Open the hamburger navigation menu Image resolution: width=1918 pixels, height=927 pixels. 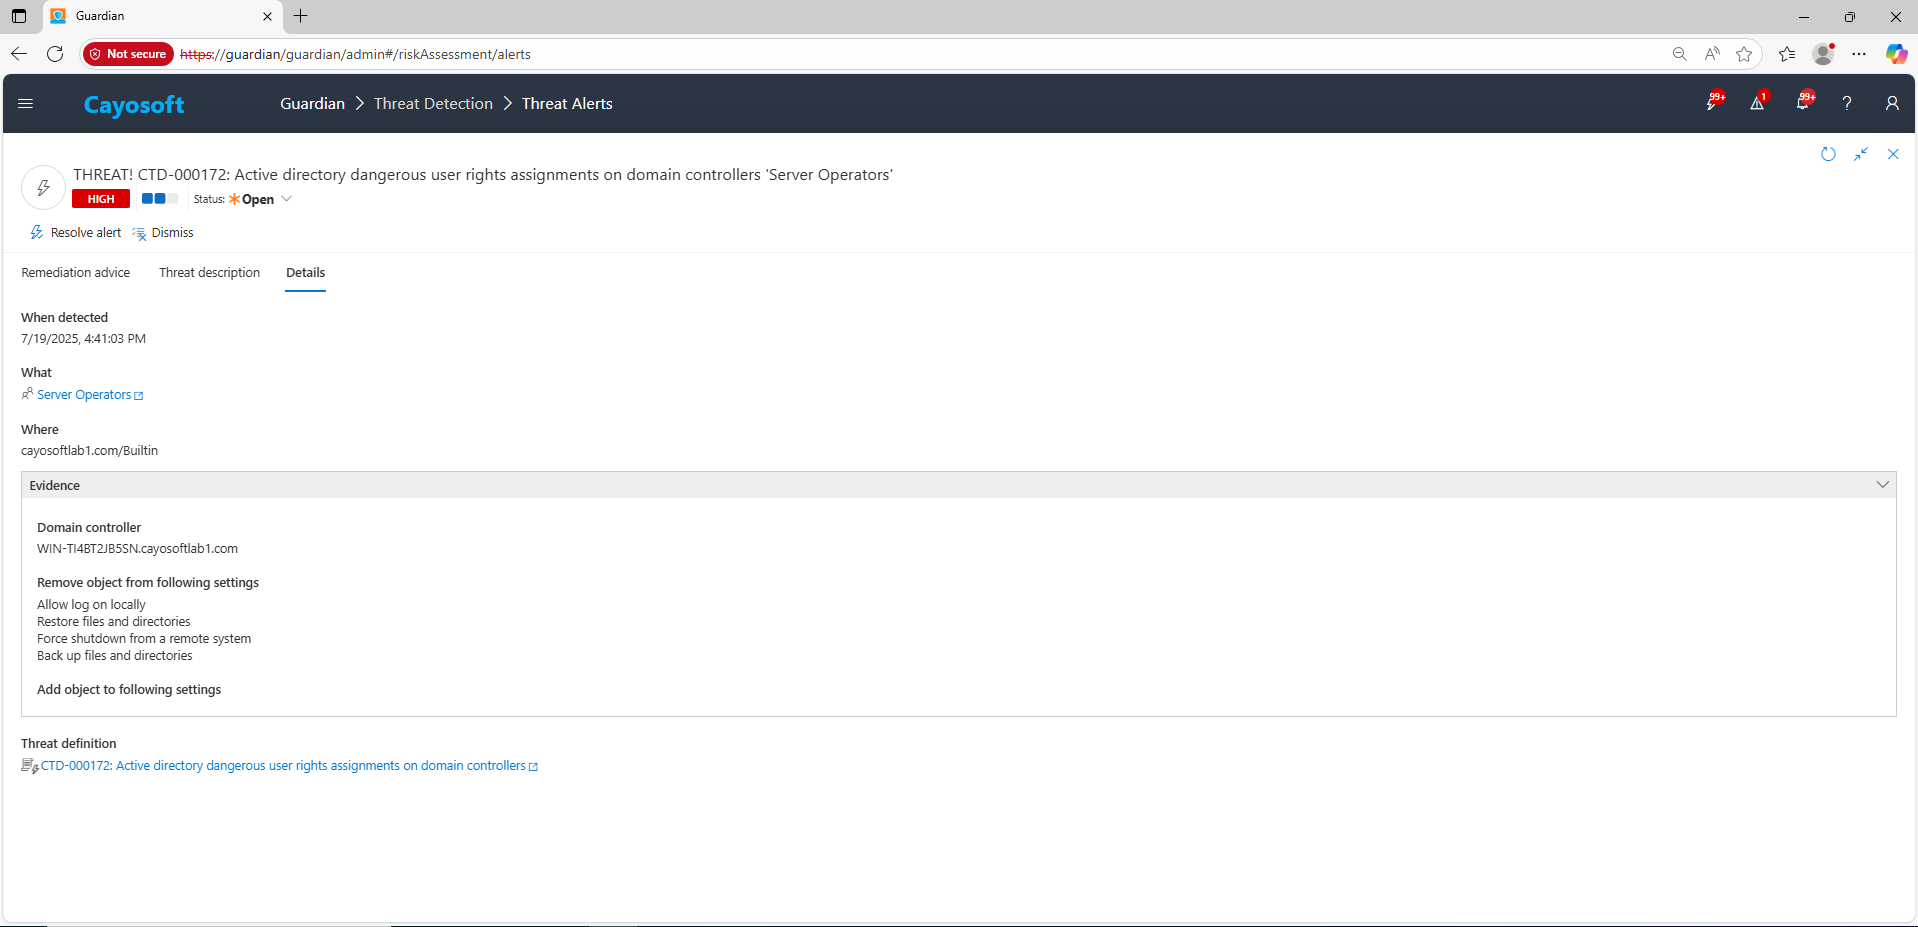(26, 104)
